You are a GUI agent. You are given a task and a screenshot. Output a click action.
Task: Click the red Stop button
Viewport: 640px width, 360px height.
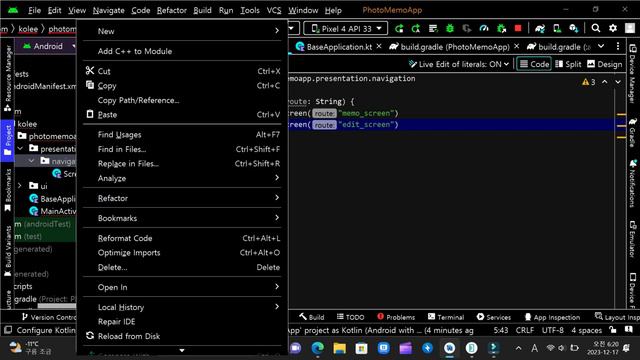518,28
